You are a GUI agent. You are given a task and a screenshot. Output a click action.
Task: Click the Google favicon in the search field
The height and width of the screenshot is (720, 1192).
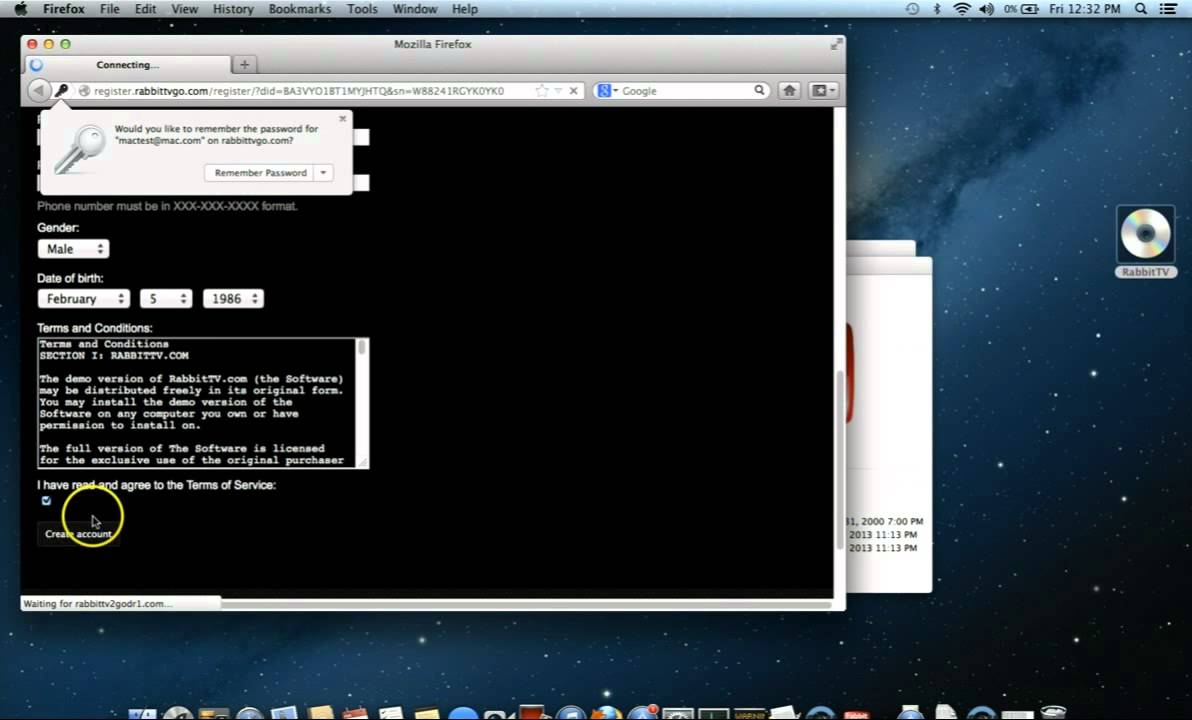(603, 90)
